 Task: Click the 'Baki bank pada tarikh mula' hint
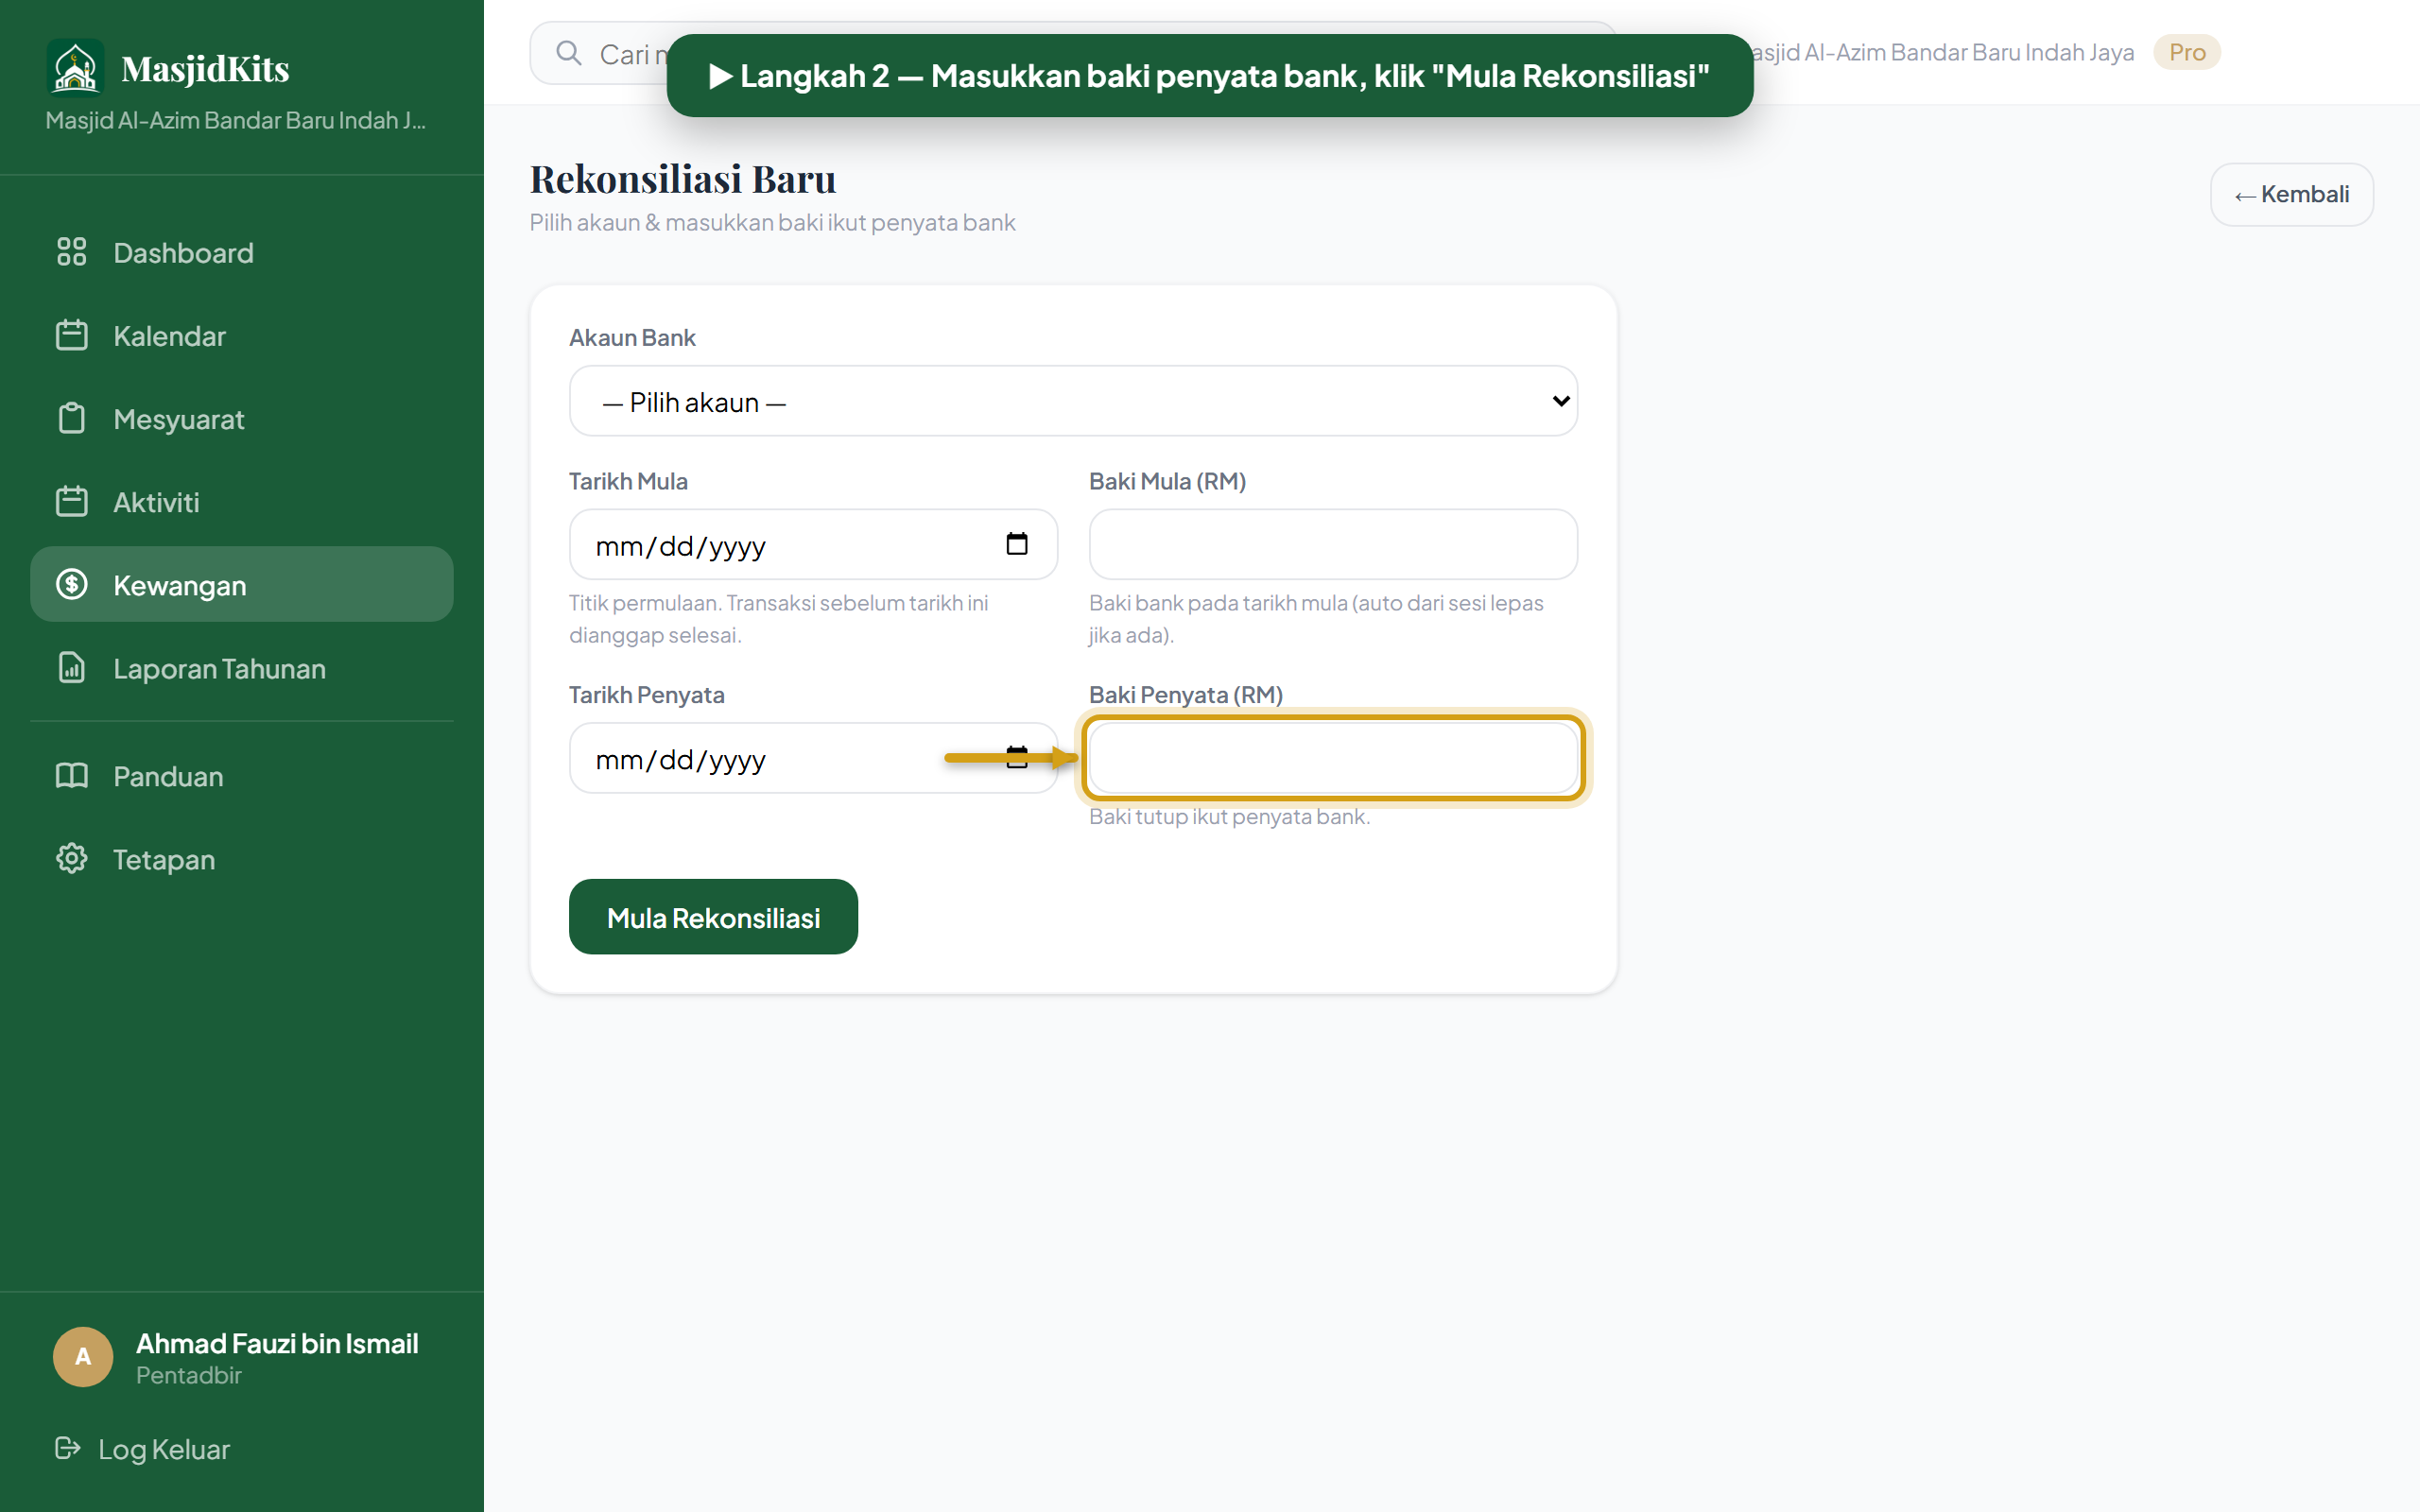click(1316, 619)
